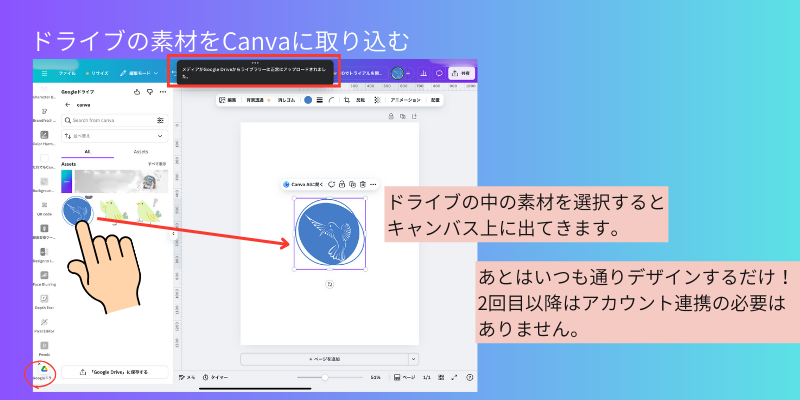Click Canva AIに聞く on floating toolbar
This screenshot has height=400, width=800.
pyautogui.click(x=304, y=184)
